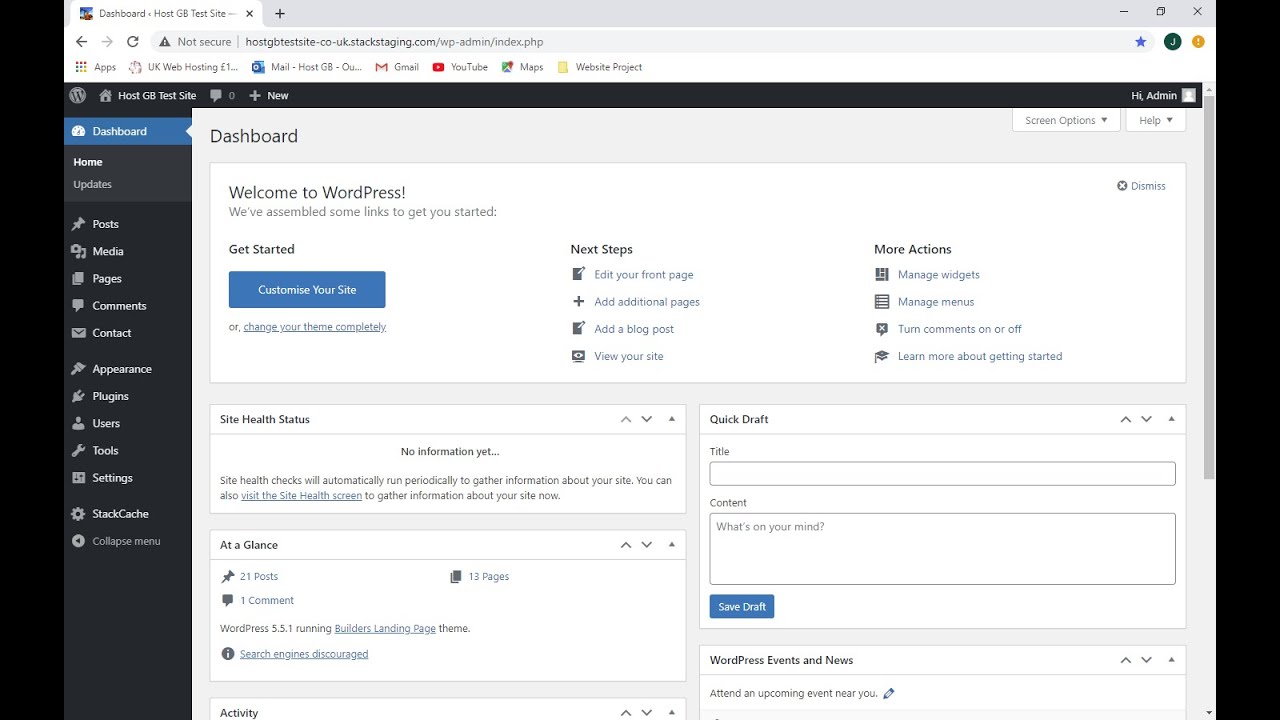
Task: Dismiss the Welcome to WordPress panel
Action: pos(1141,186)
